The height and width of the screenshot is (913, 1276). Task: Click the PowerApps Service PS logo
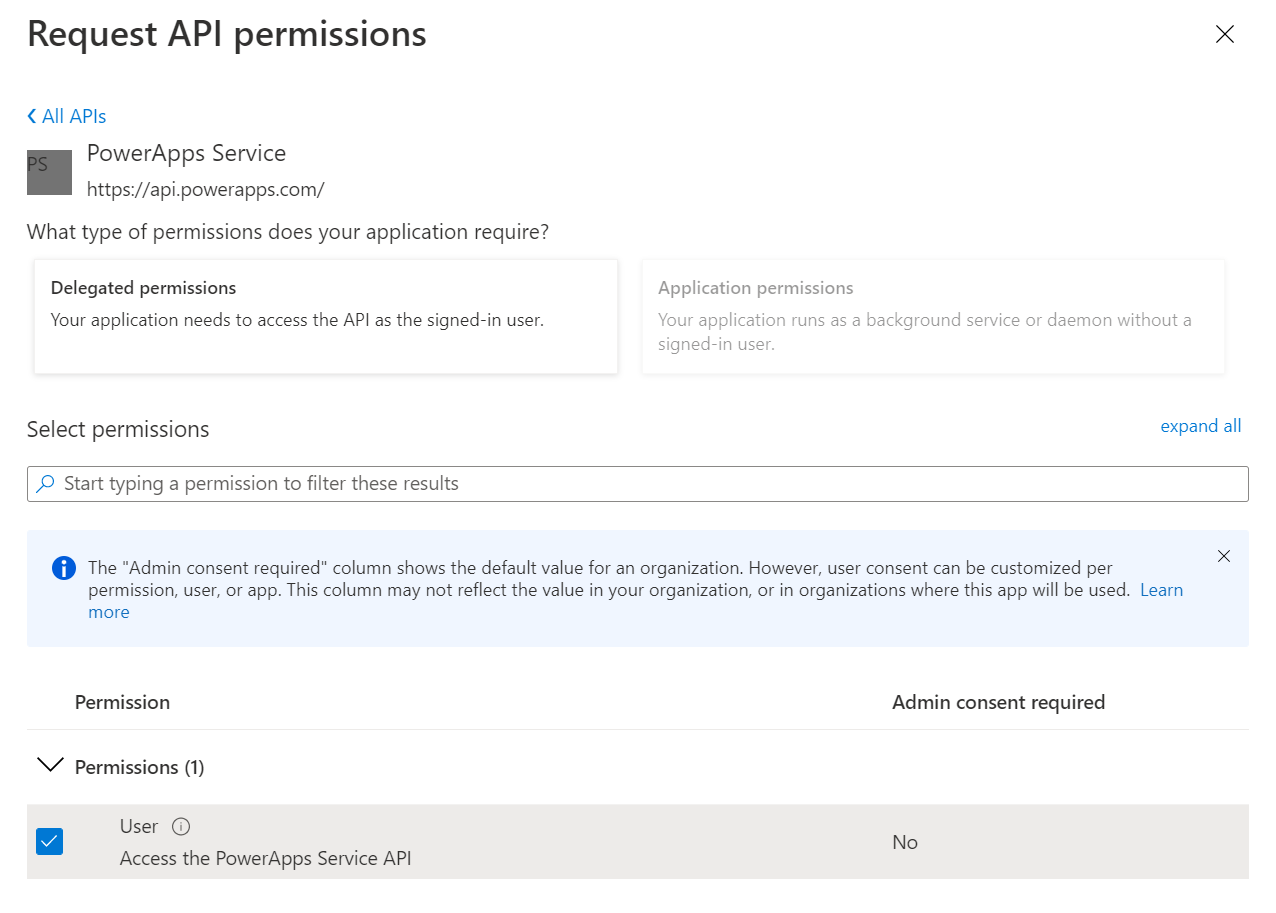(49, 172)
